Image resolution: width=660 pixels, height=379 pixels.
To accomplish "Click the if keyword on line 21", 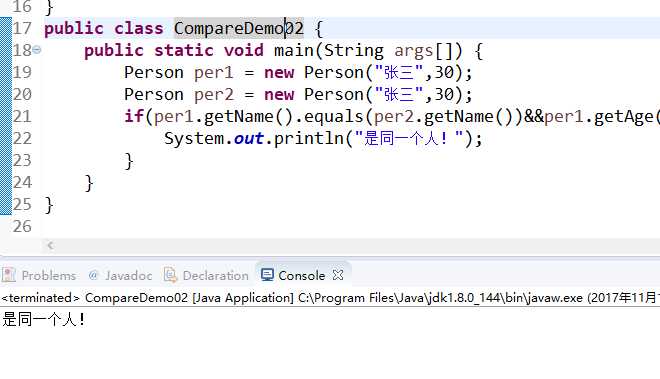I will pos(134,116).
